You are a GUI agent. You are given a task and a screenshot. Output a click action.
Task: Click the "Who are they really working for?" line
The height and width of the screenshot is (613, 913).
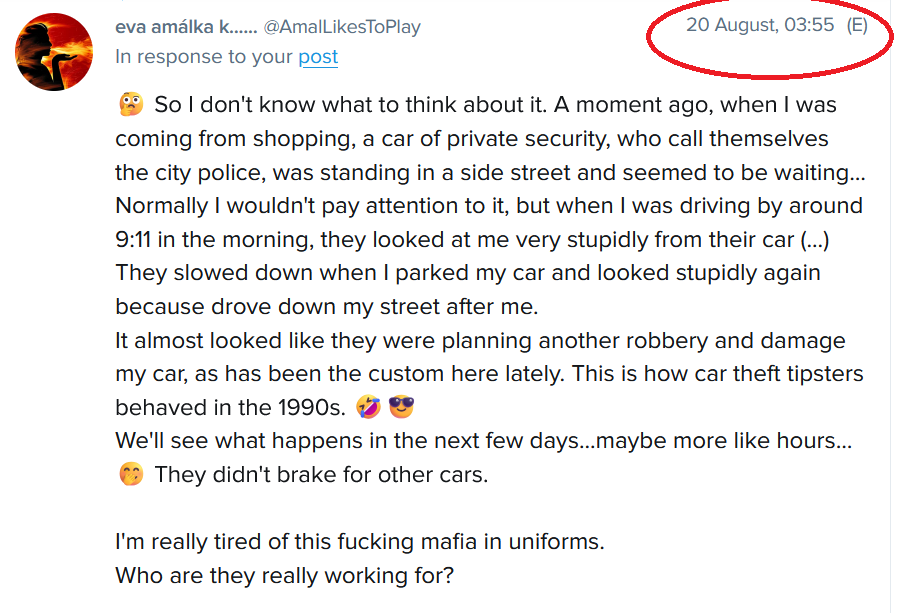(285, 576)
